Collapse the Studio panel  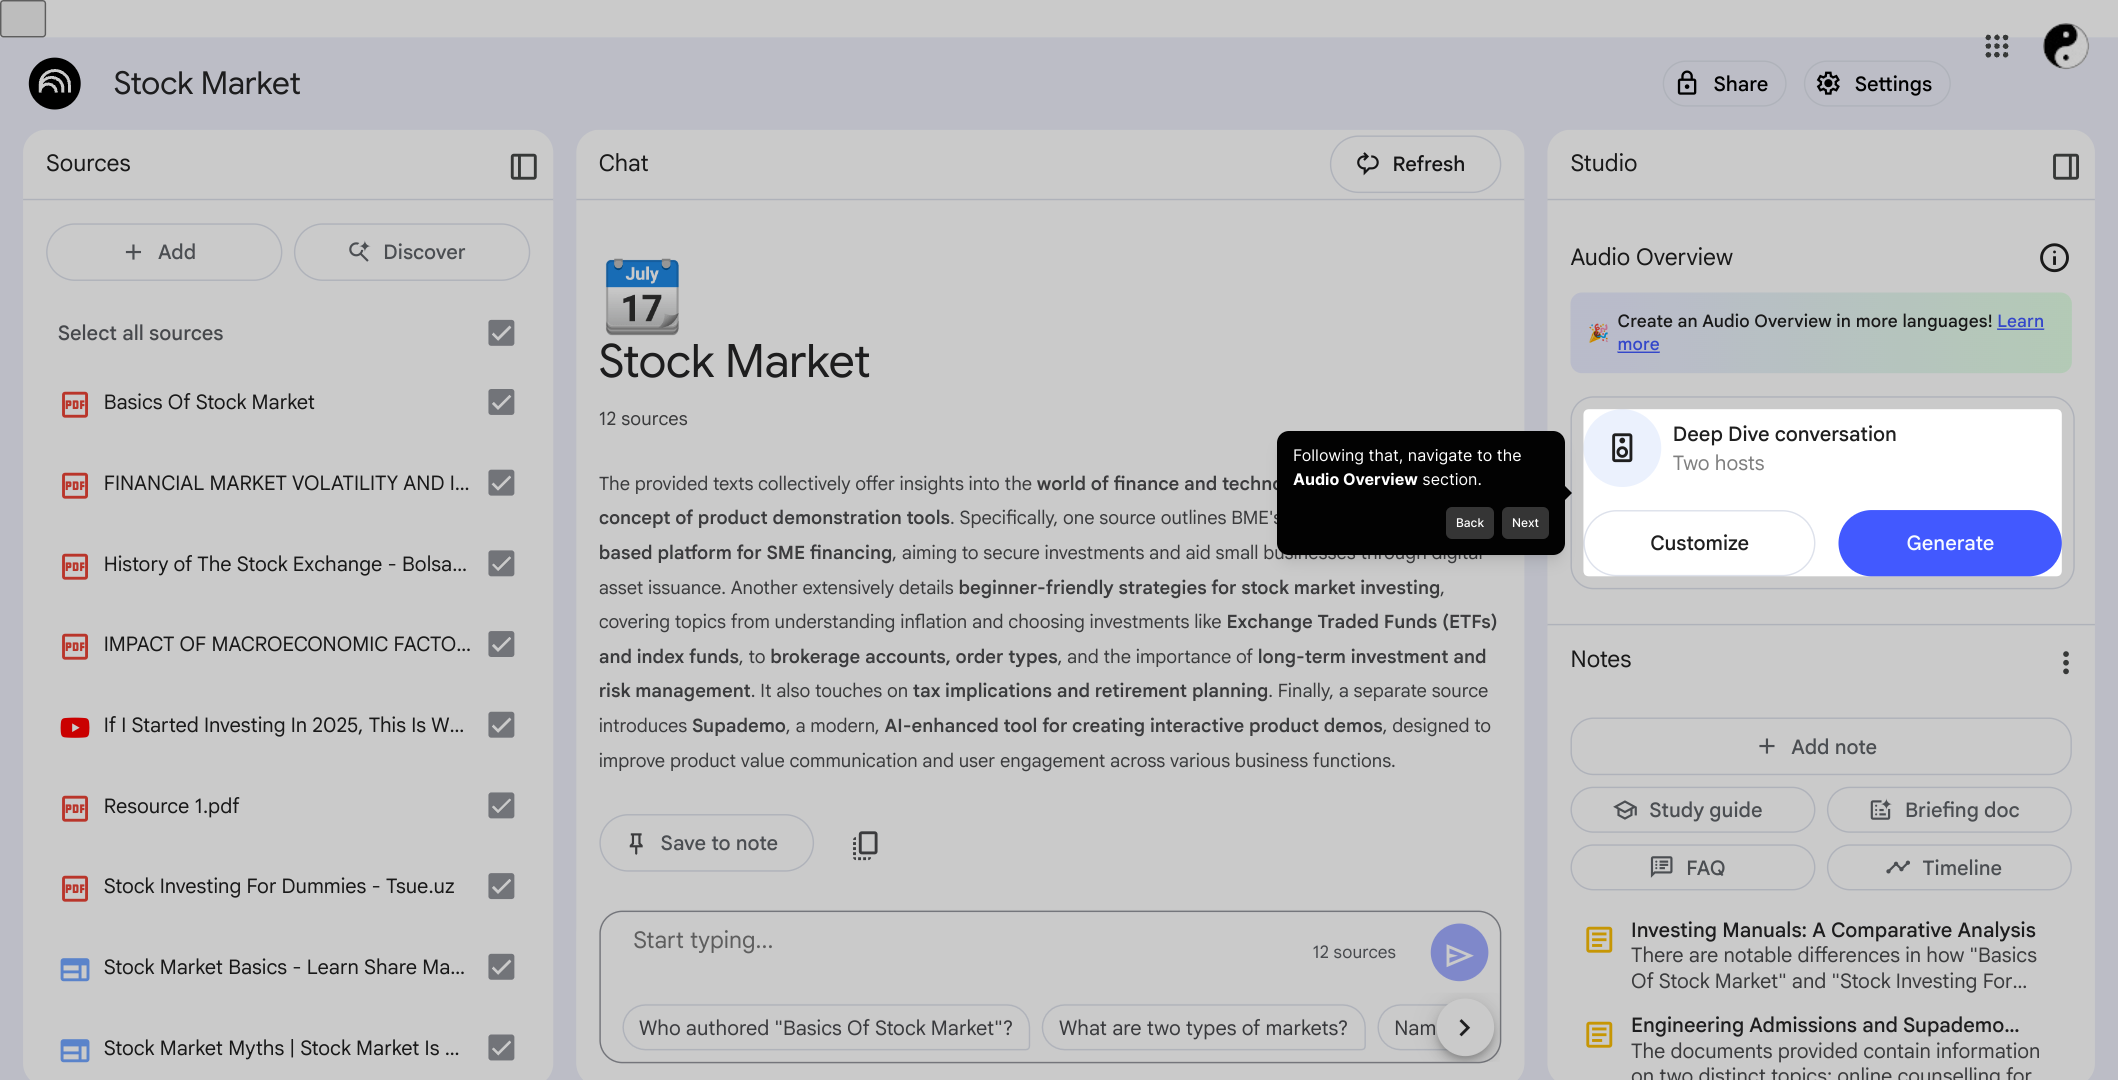[2065, 166]
